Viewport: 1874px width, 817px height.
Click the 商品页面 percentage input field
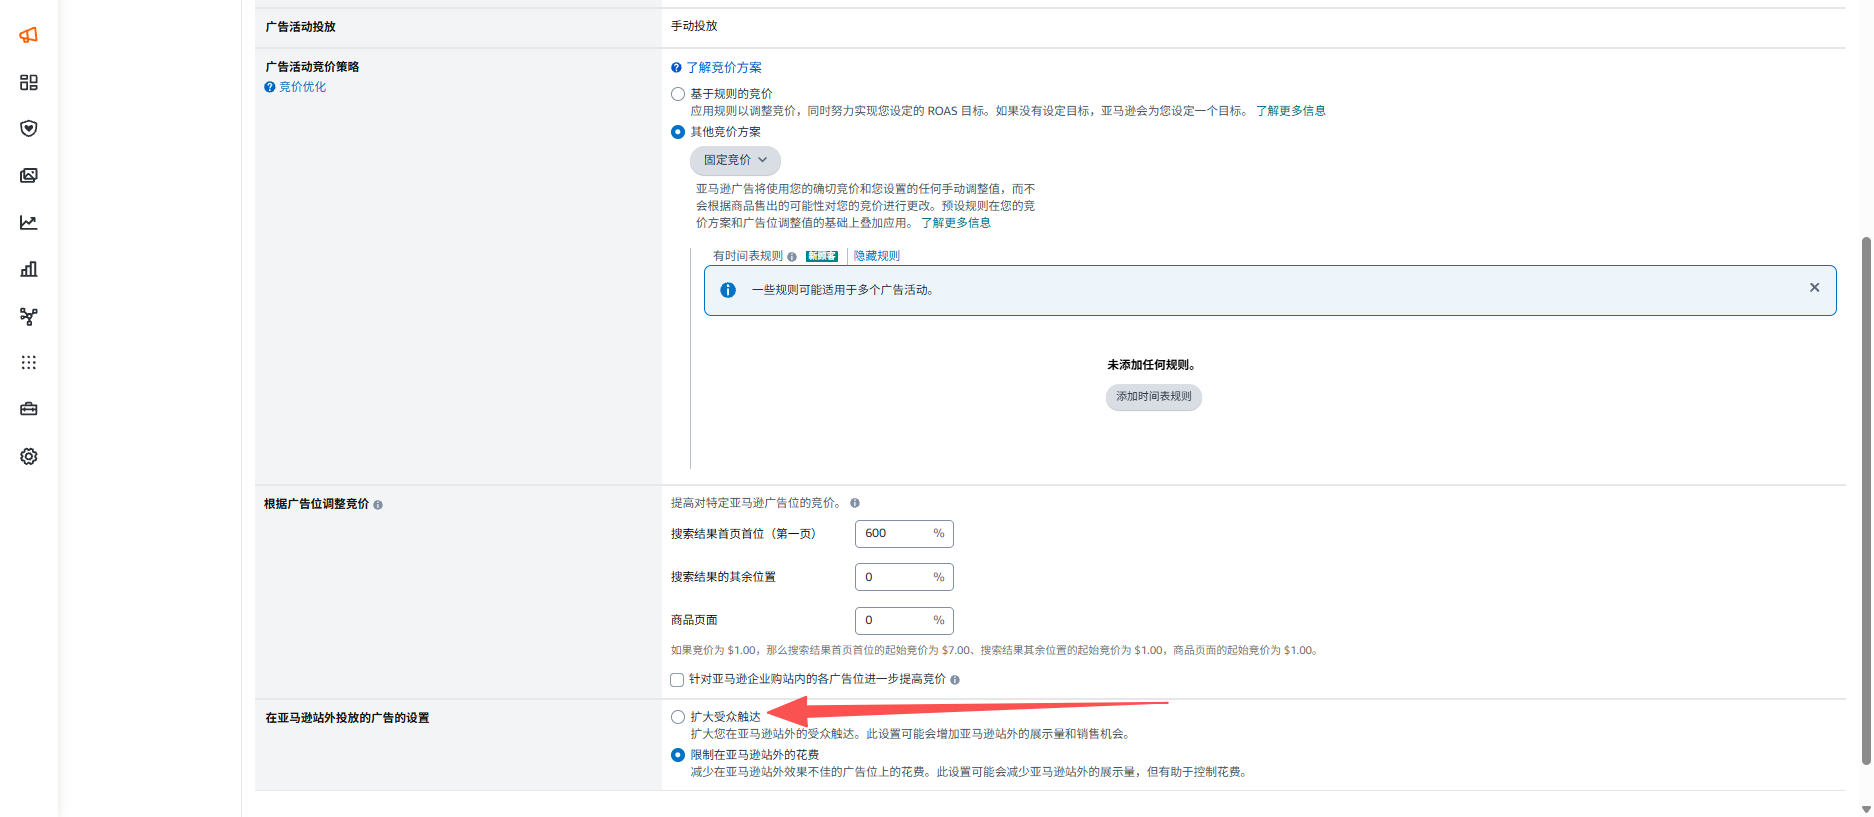tap(895, 621)
